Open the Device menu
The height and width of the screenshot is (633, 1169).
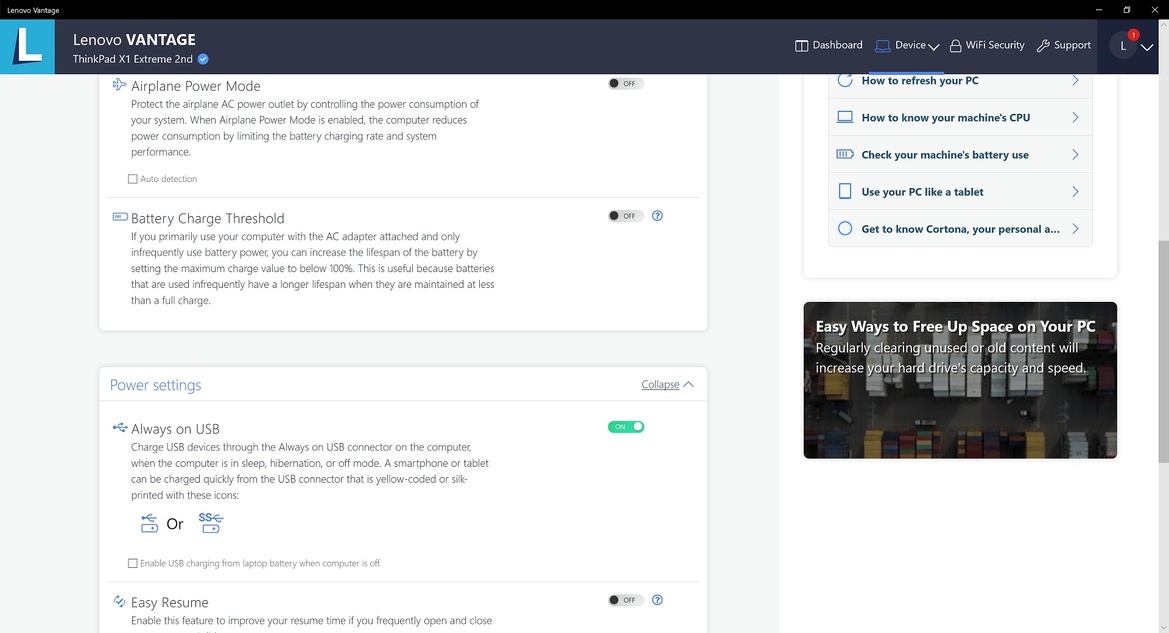coord(907,45)
